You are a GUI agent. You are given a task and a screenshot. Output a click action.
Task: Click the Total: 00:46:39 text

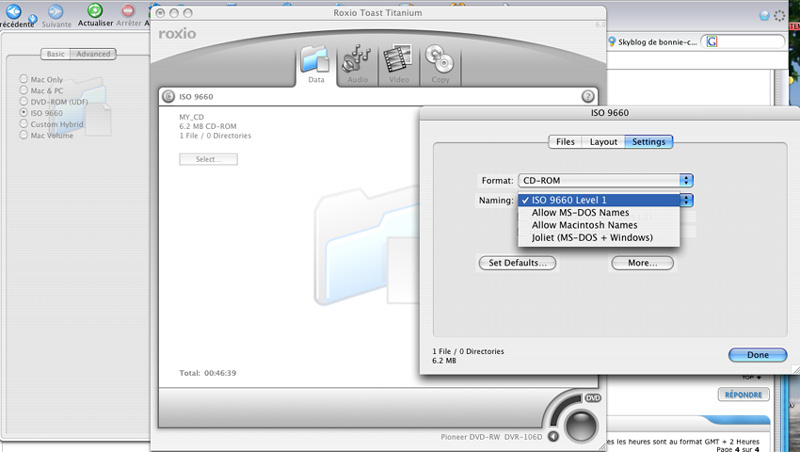point(208,373)
